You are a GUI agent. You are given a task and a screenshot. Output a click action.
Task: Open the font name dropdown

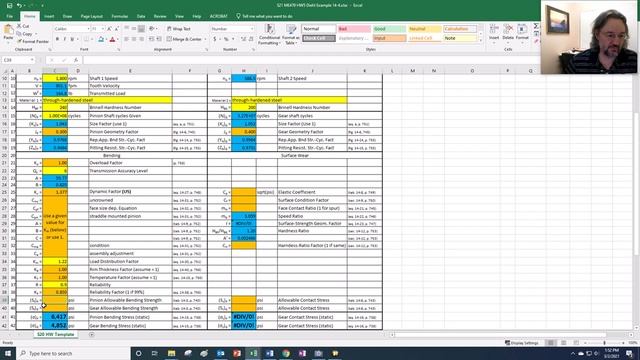click(88, 29)
